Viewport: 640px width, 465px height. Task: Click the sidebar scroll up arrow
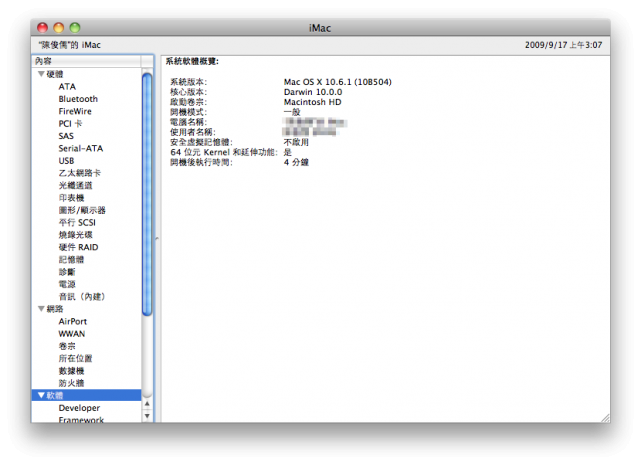coord(147,404)
